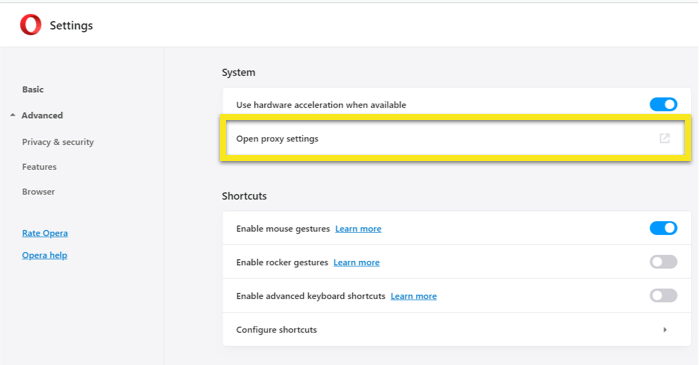Open the Features settings section

coord(39,167)
